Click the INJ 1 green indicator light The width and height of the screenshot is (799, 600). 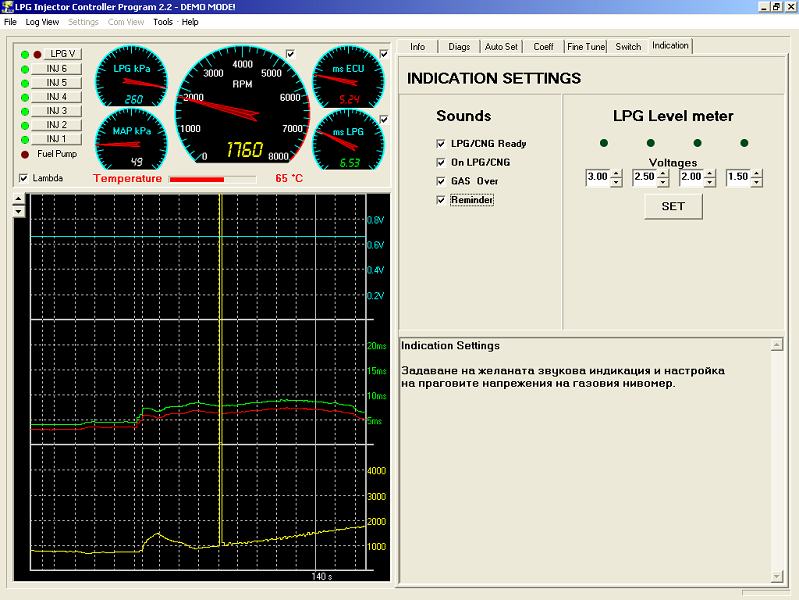coord(25,140)
